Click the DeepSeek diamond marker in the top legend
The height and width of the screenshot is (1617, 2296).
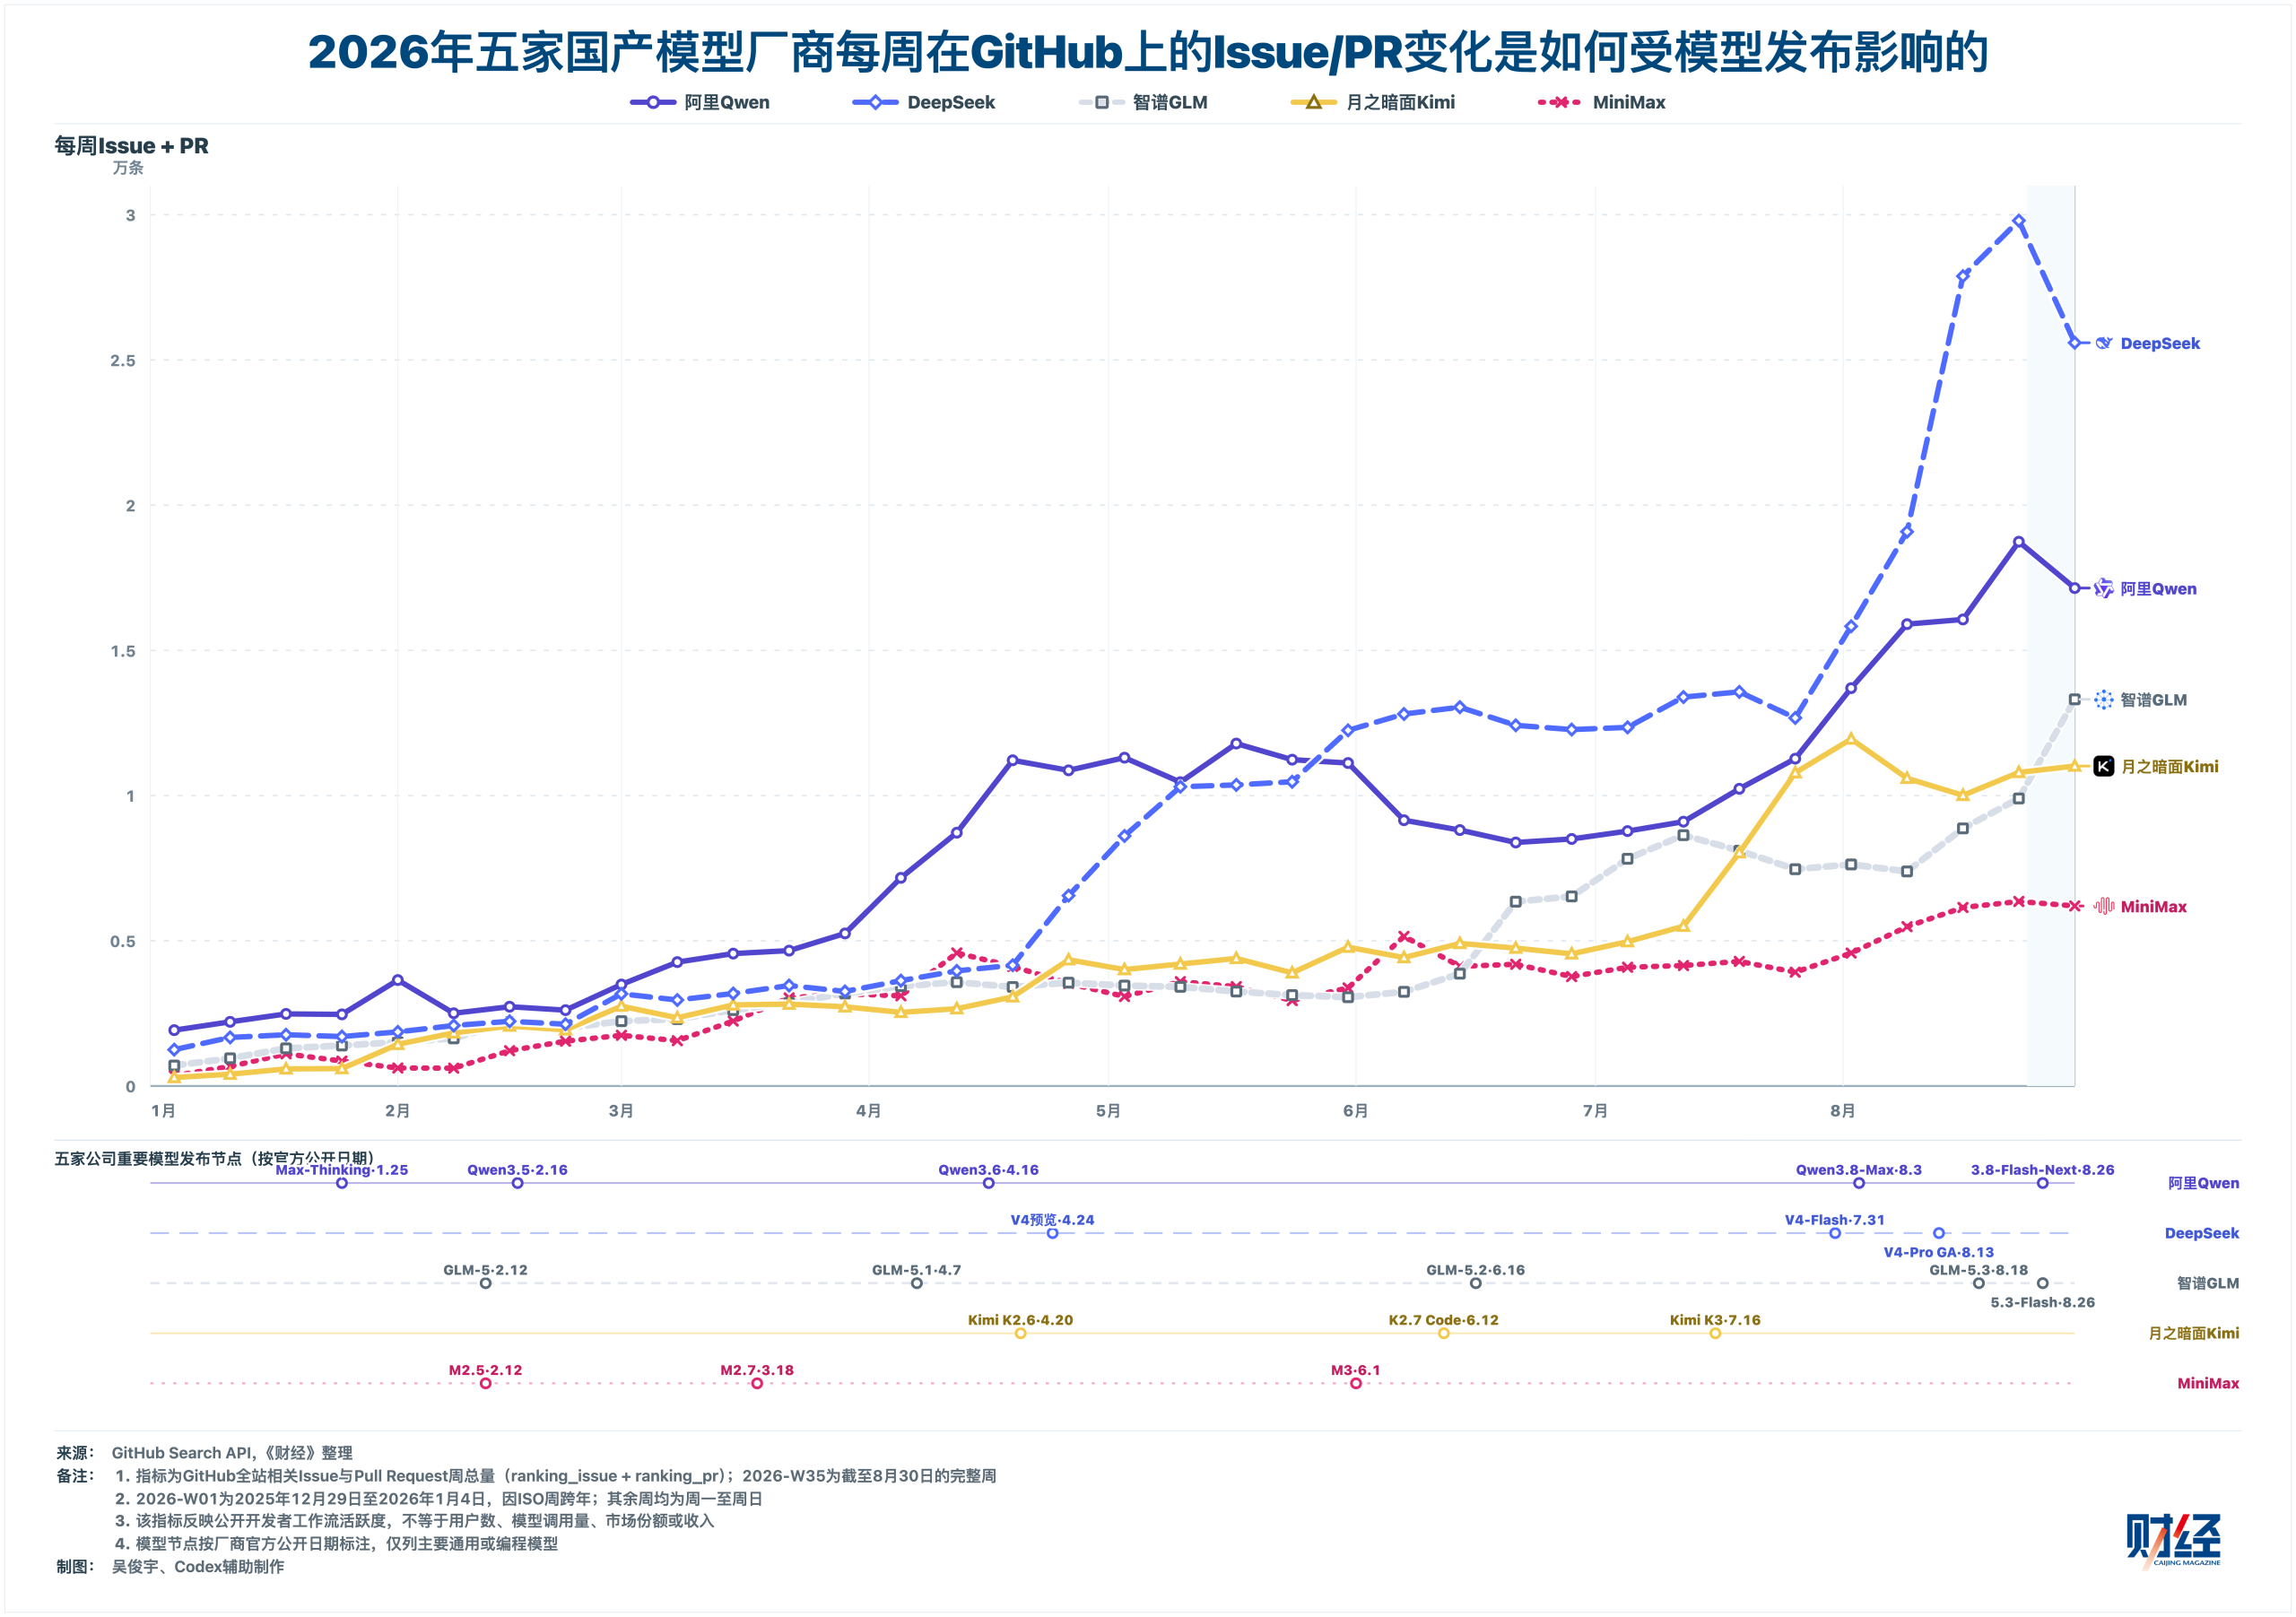click(876, 102)
